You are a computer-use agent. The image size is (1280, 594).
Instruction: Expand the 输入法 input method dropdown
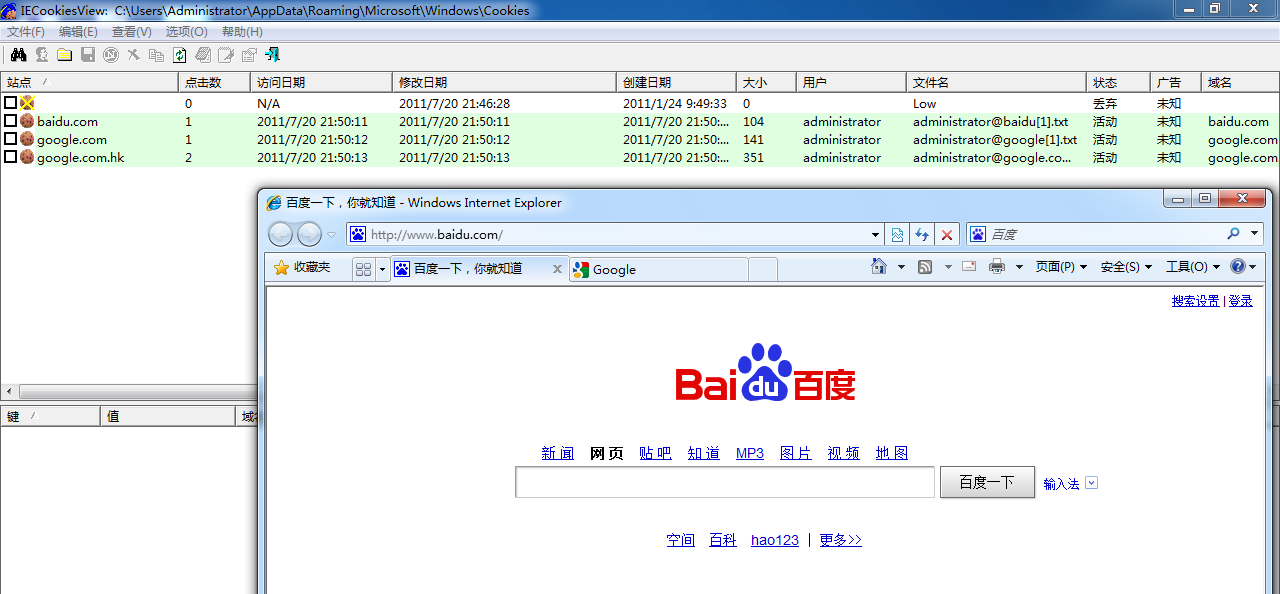pos(1091,483)
